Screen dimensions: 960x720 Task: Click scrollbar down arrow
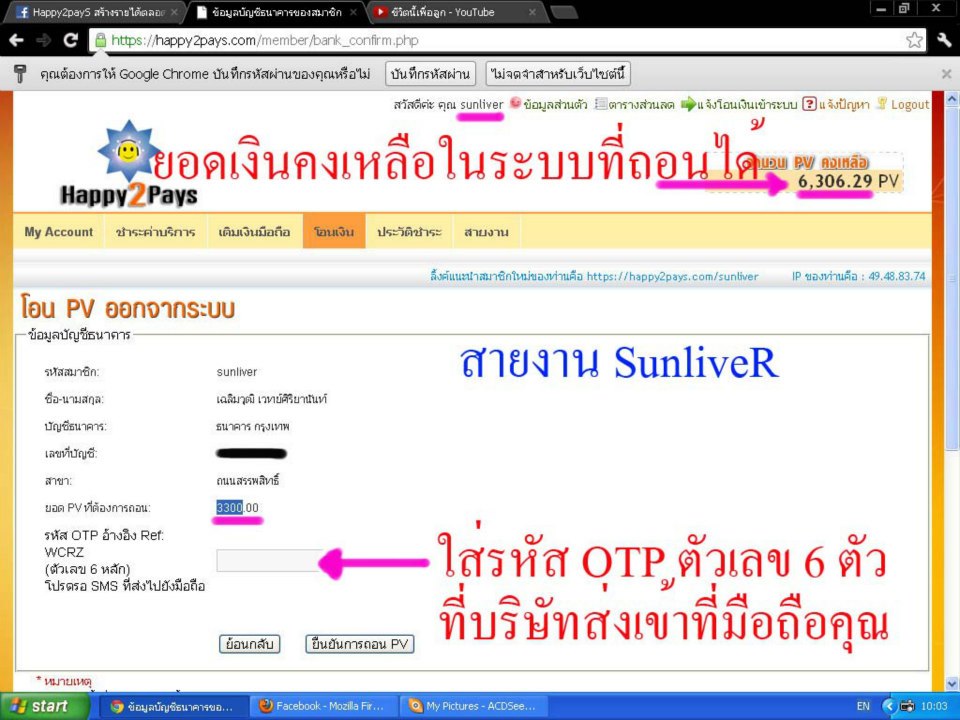point(952,683)
